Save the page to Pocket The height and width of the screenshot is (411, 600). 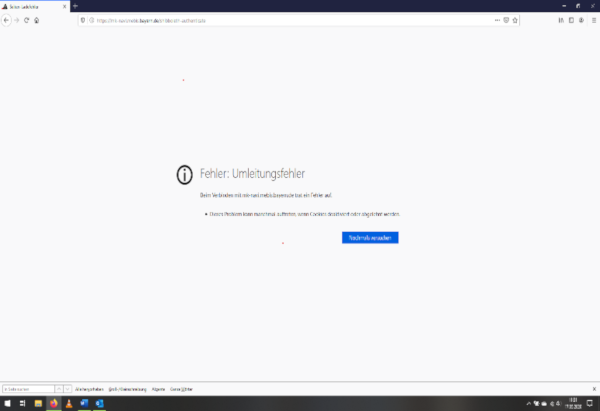tap(506, 19)
